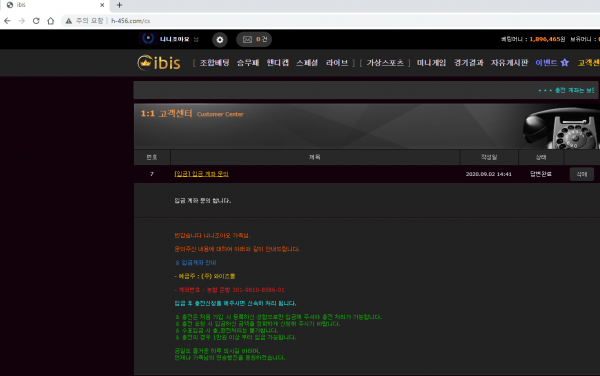Open the 조합베팅 menu item
Viewport: 600px width, 376px height.
click(x=214, y=63)
